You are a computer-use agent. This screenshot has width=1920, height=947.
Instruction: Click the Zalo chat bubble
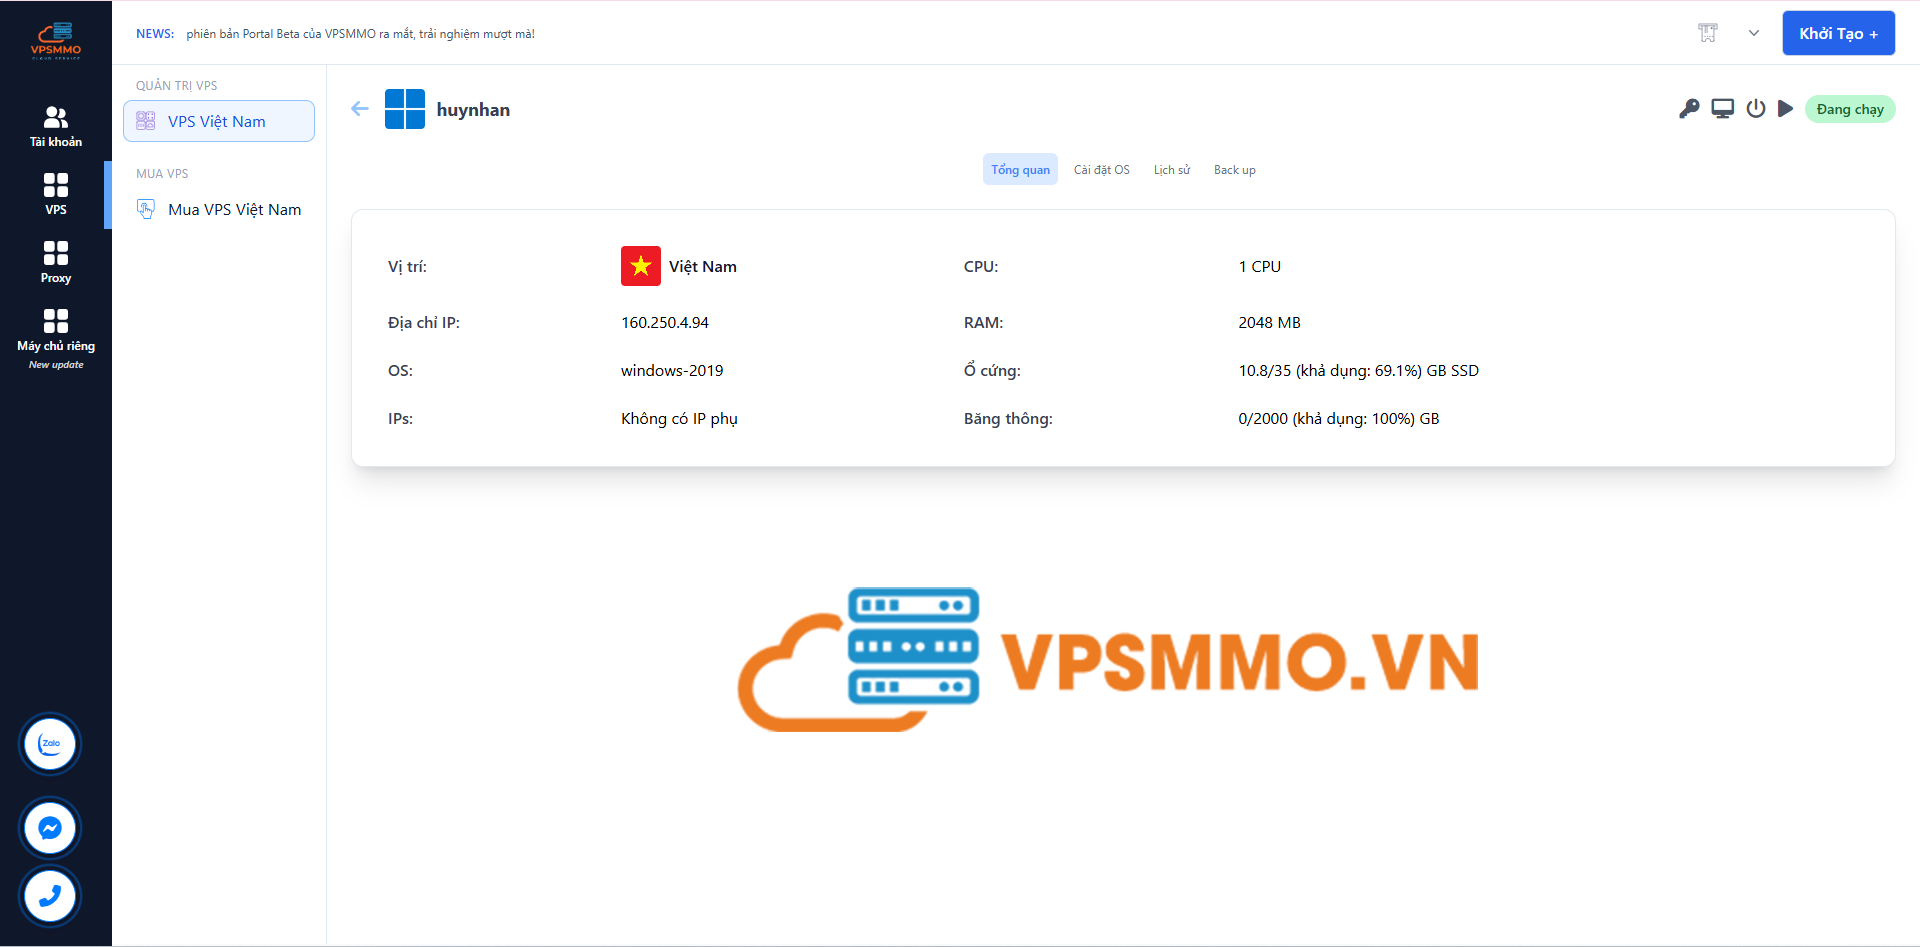[50, 744]
